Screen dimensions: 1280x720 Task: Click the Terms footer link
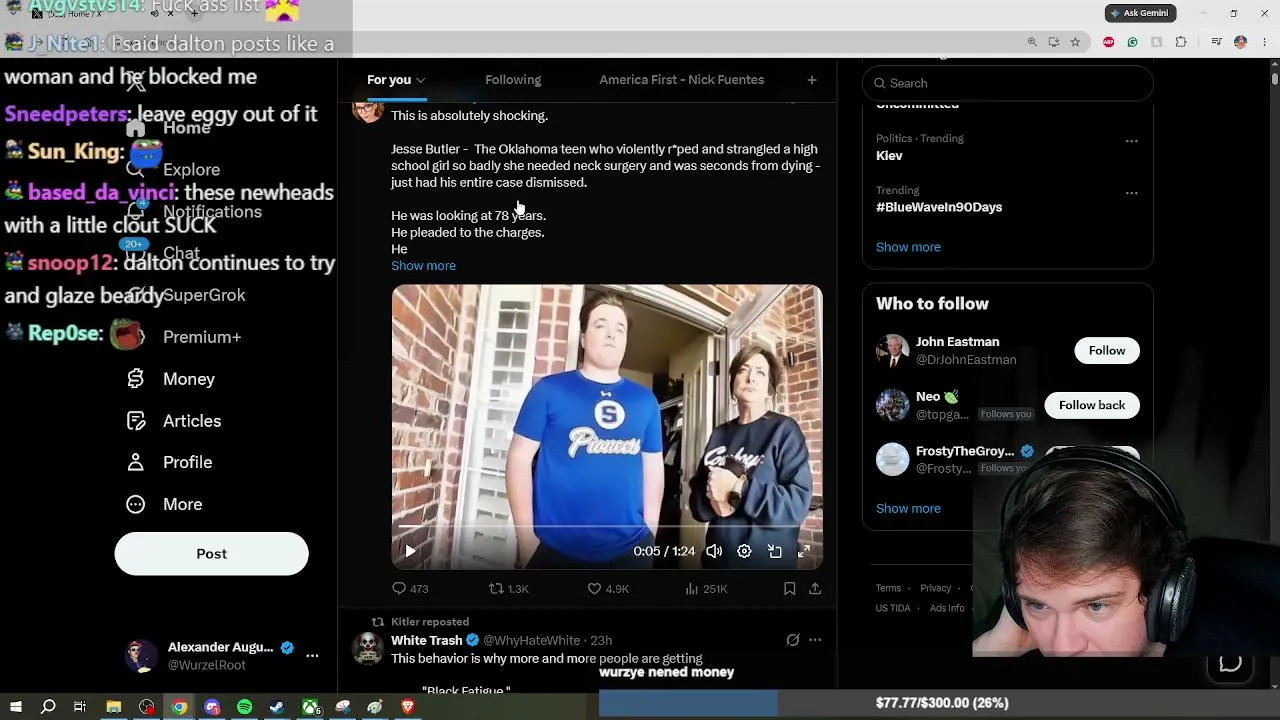point(888,588)
